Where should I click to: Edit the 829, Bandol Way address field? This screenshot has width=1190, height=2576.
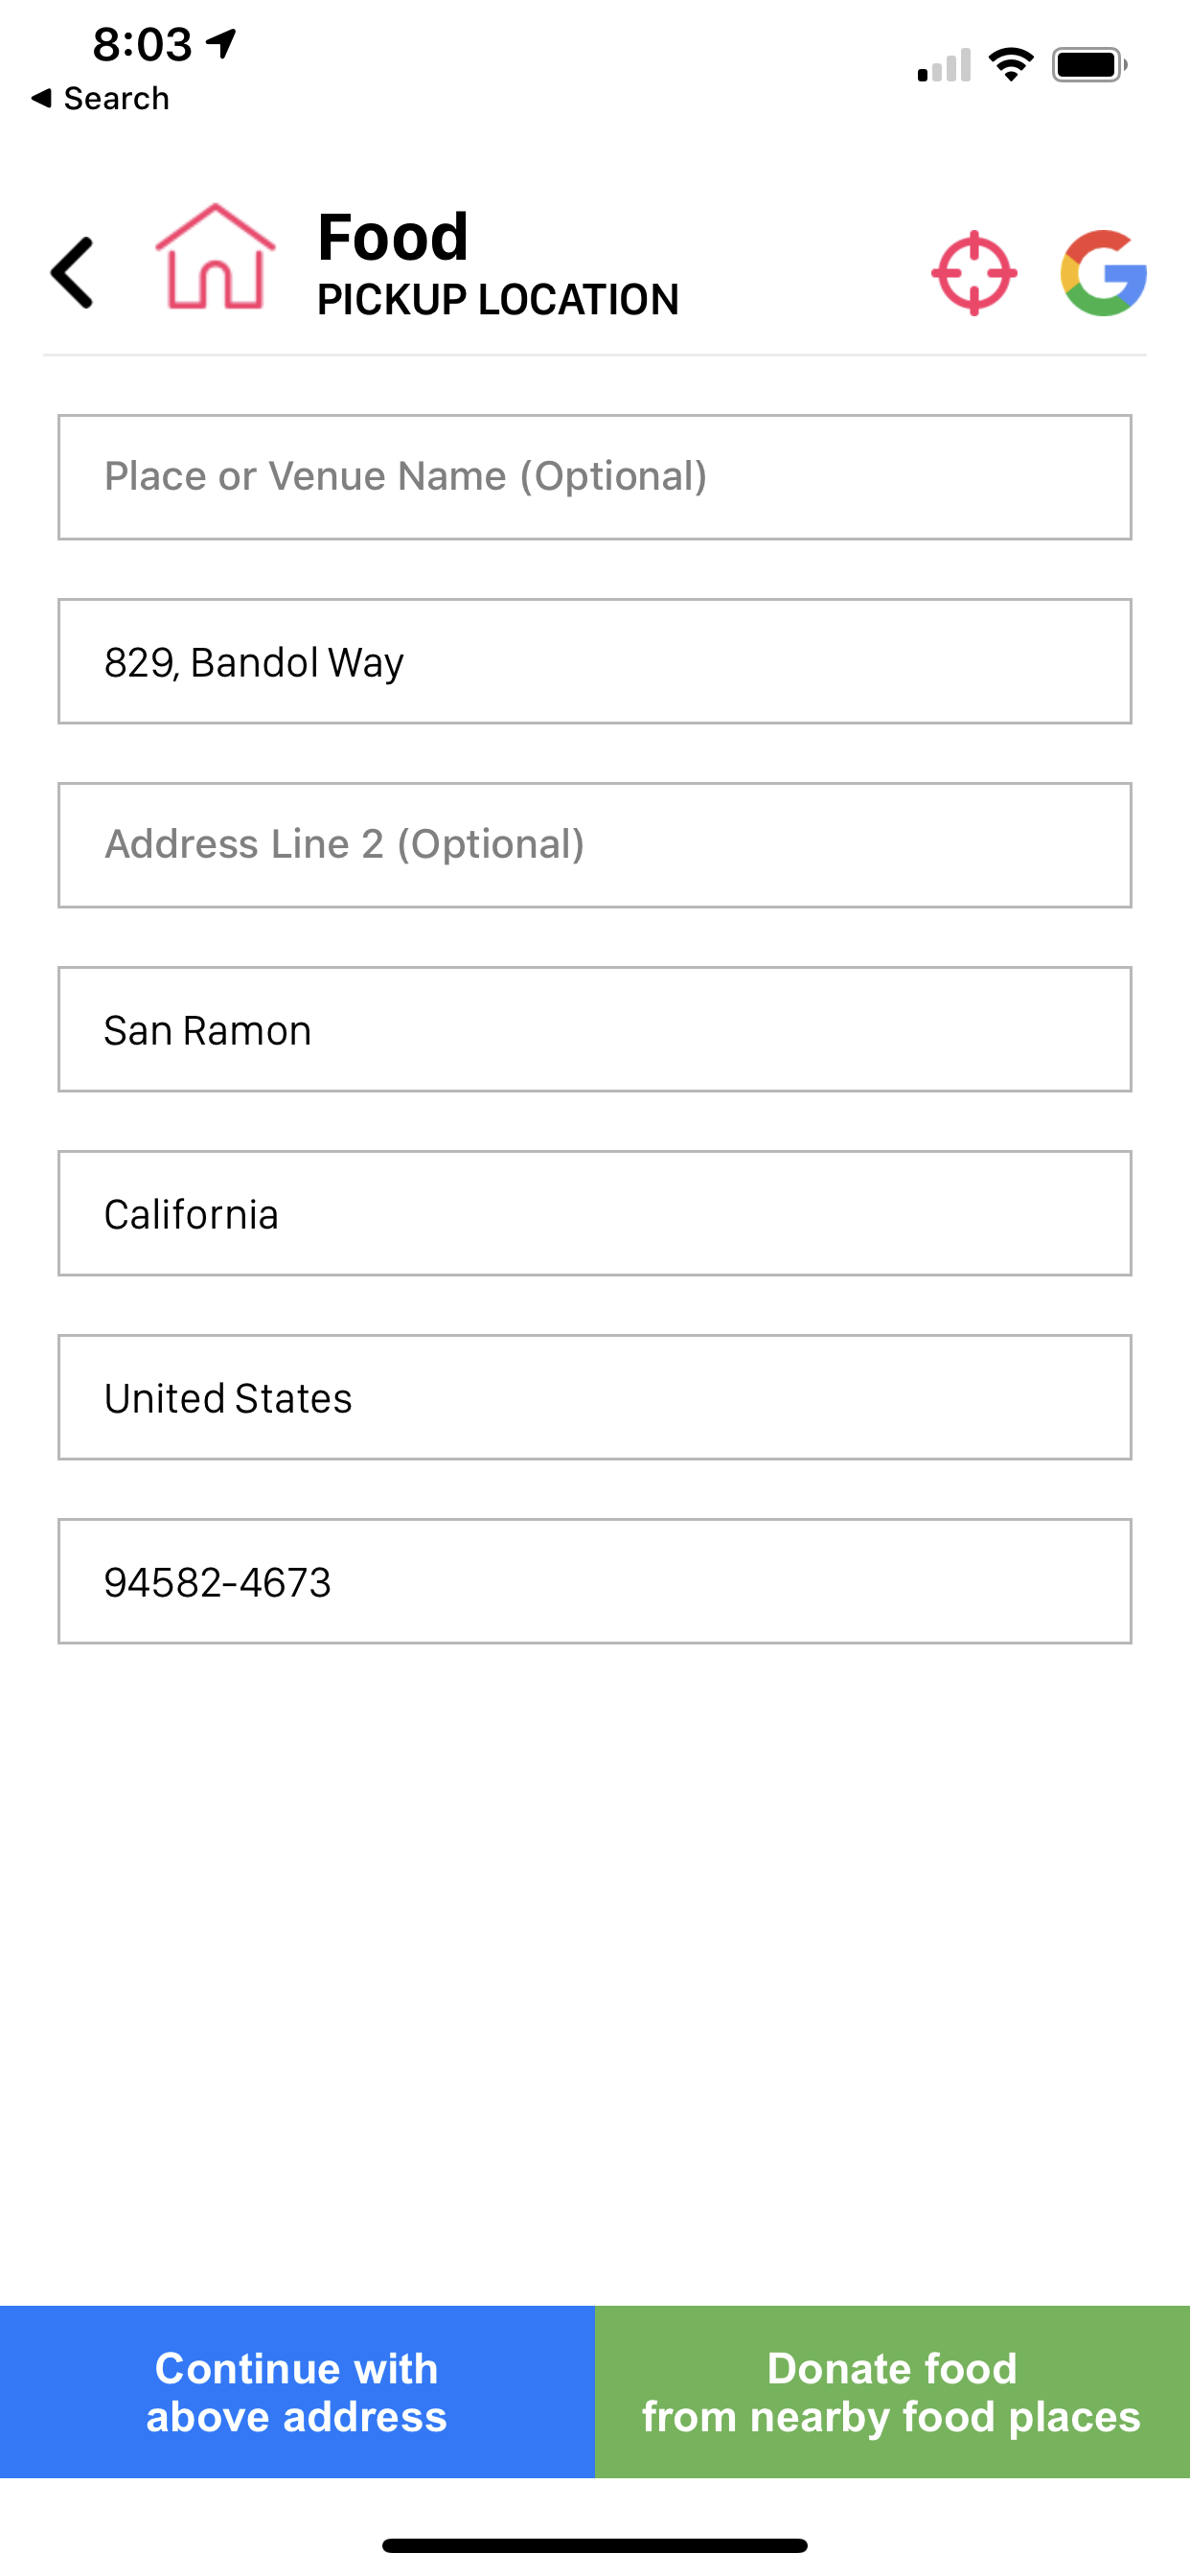click(595, 661)
